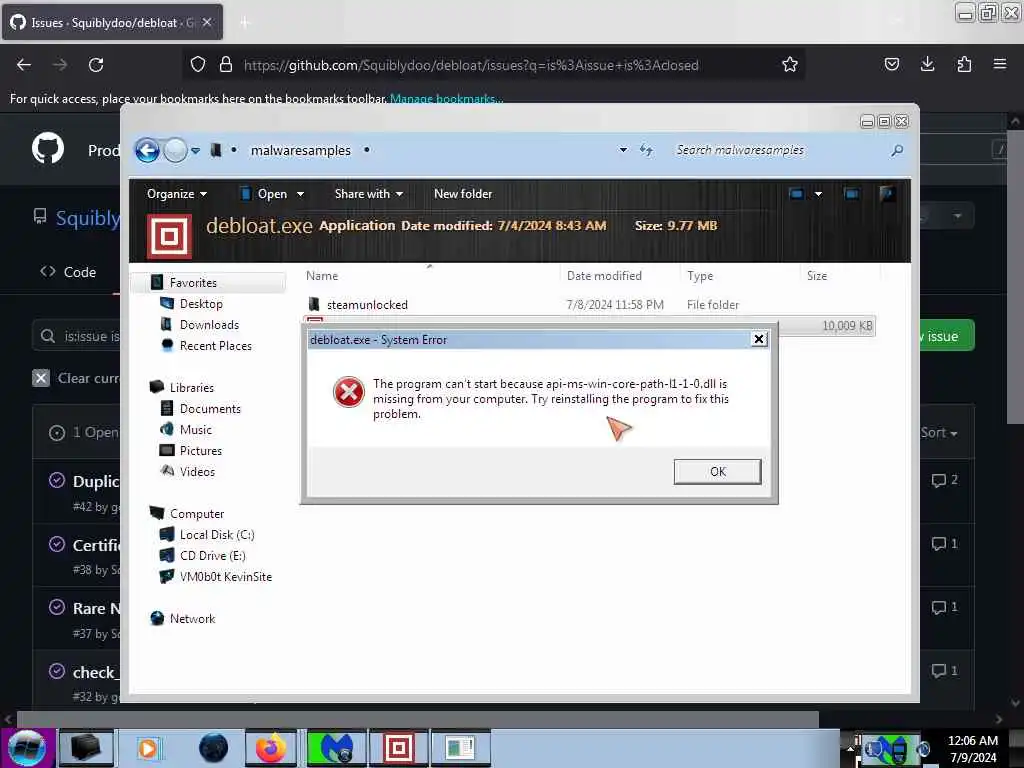Go back in Explorer with blue arrow
Screen dimensions: 1024x768
[x=148, y=150]
